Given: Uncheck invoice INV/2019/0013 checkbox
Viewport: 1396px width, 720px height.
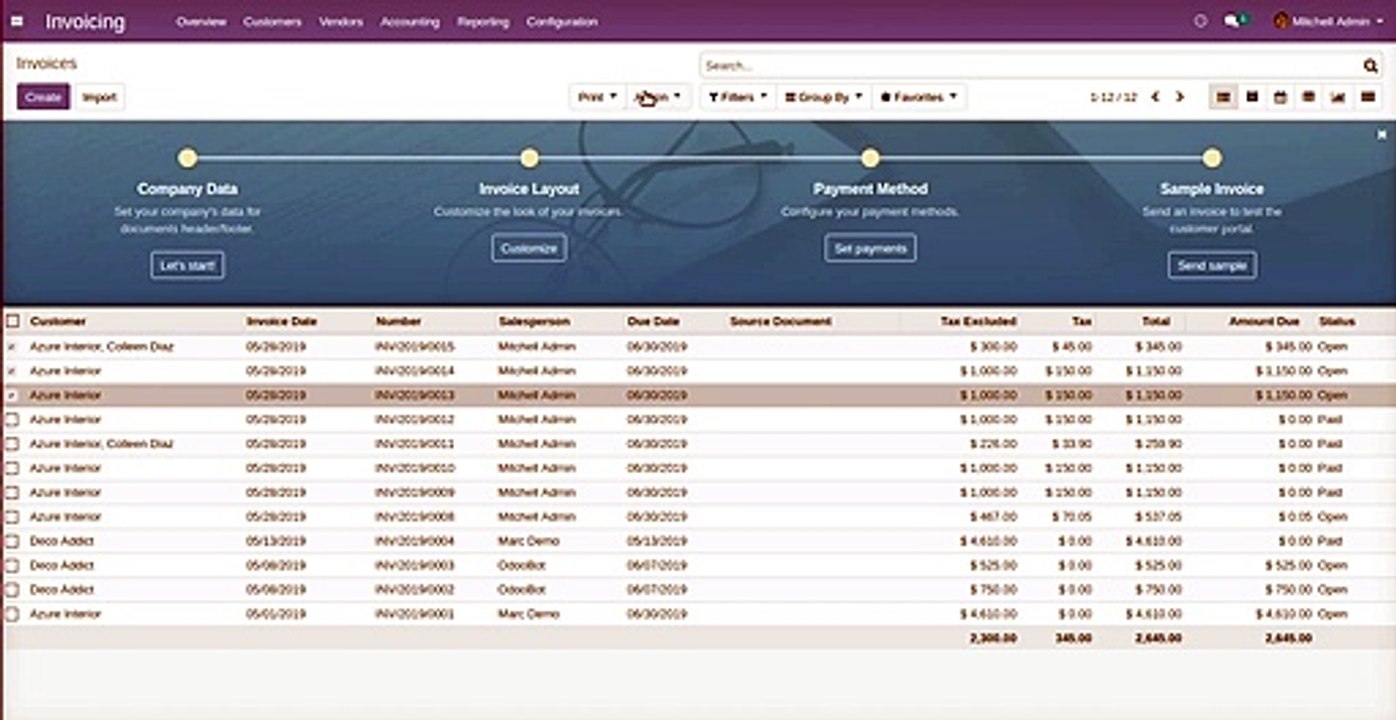Looking at the screenshot, I should [x=12, y=396].
